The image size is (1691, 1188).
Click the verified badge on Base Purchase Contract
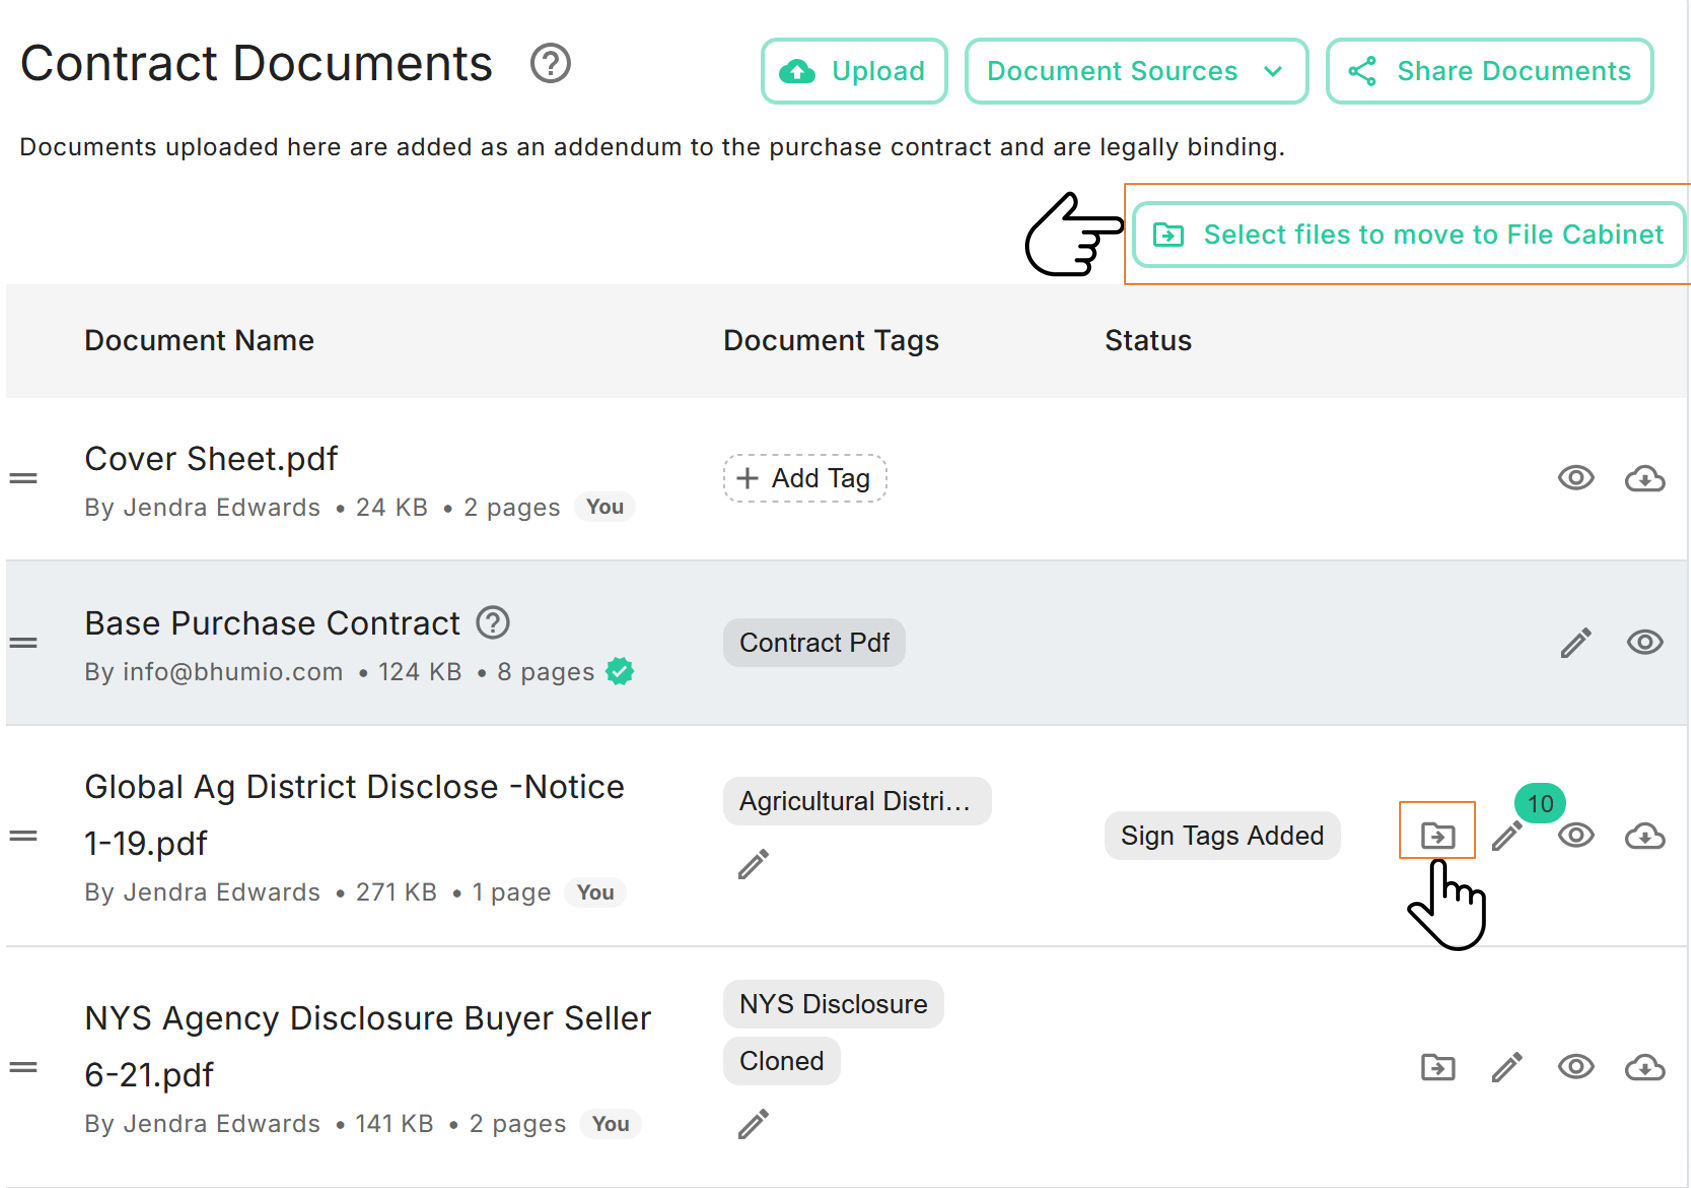620,671
